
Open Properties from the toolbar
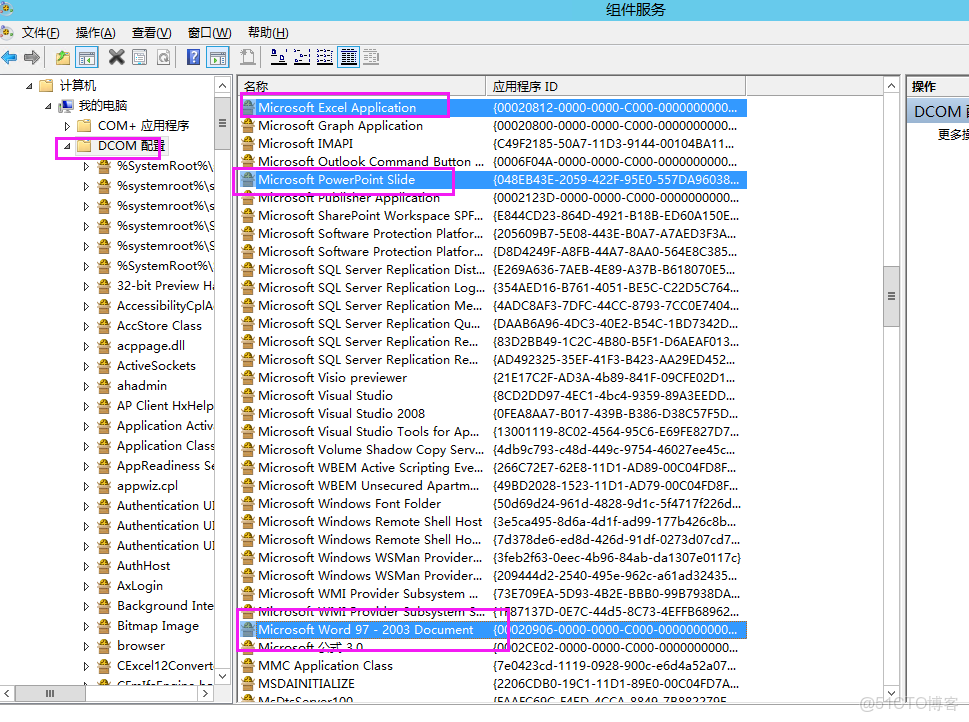140,57
